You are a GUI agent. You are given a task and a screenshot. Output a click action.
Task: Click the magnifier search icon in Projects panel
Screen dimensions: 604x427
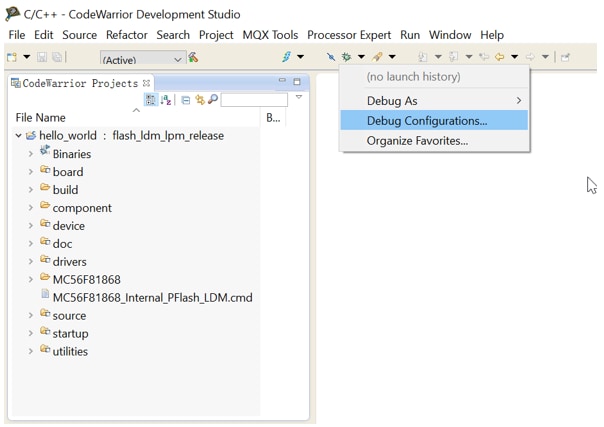213,100
